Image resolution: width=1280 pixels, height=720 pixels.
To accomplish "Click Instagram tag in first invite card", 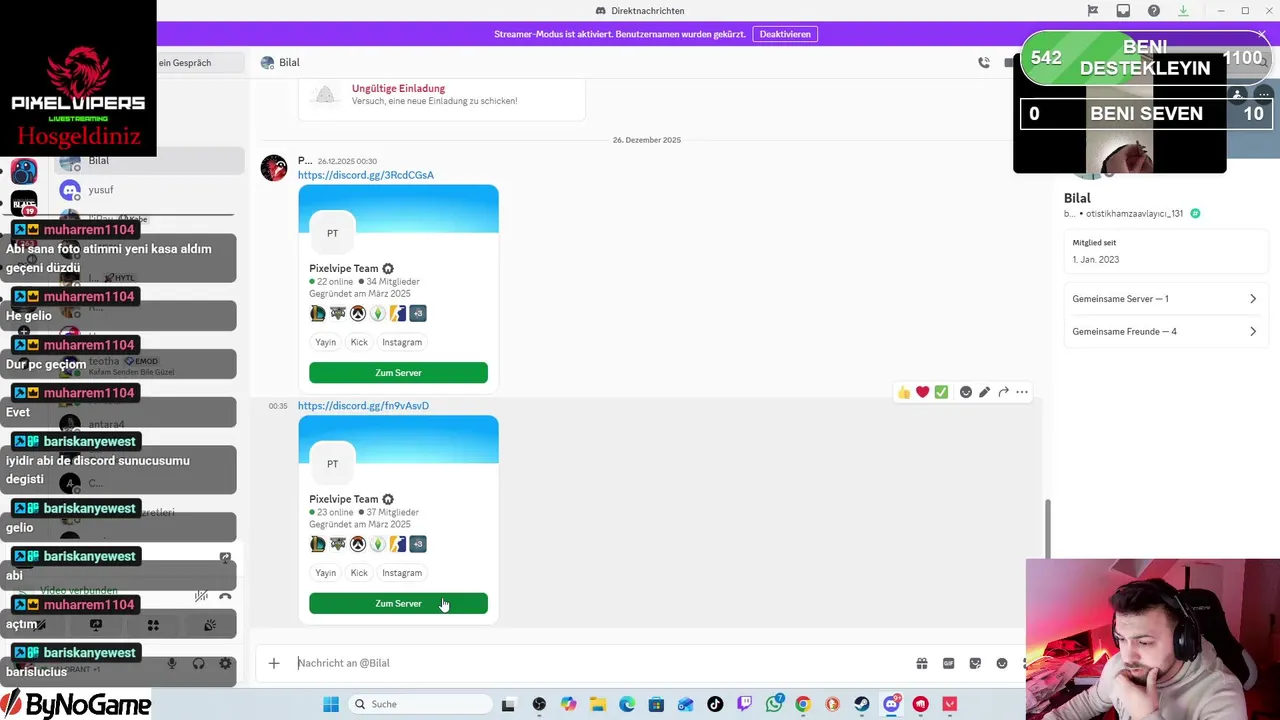I will 402,342.
